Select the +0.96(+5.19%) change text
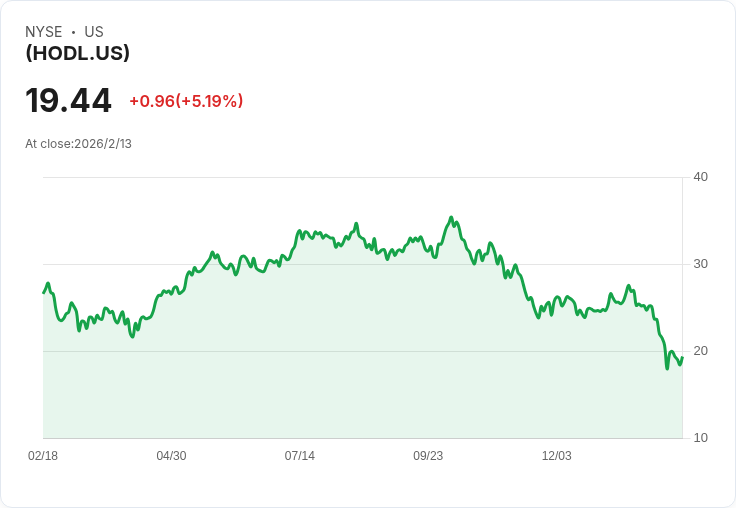 [186, 101]
